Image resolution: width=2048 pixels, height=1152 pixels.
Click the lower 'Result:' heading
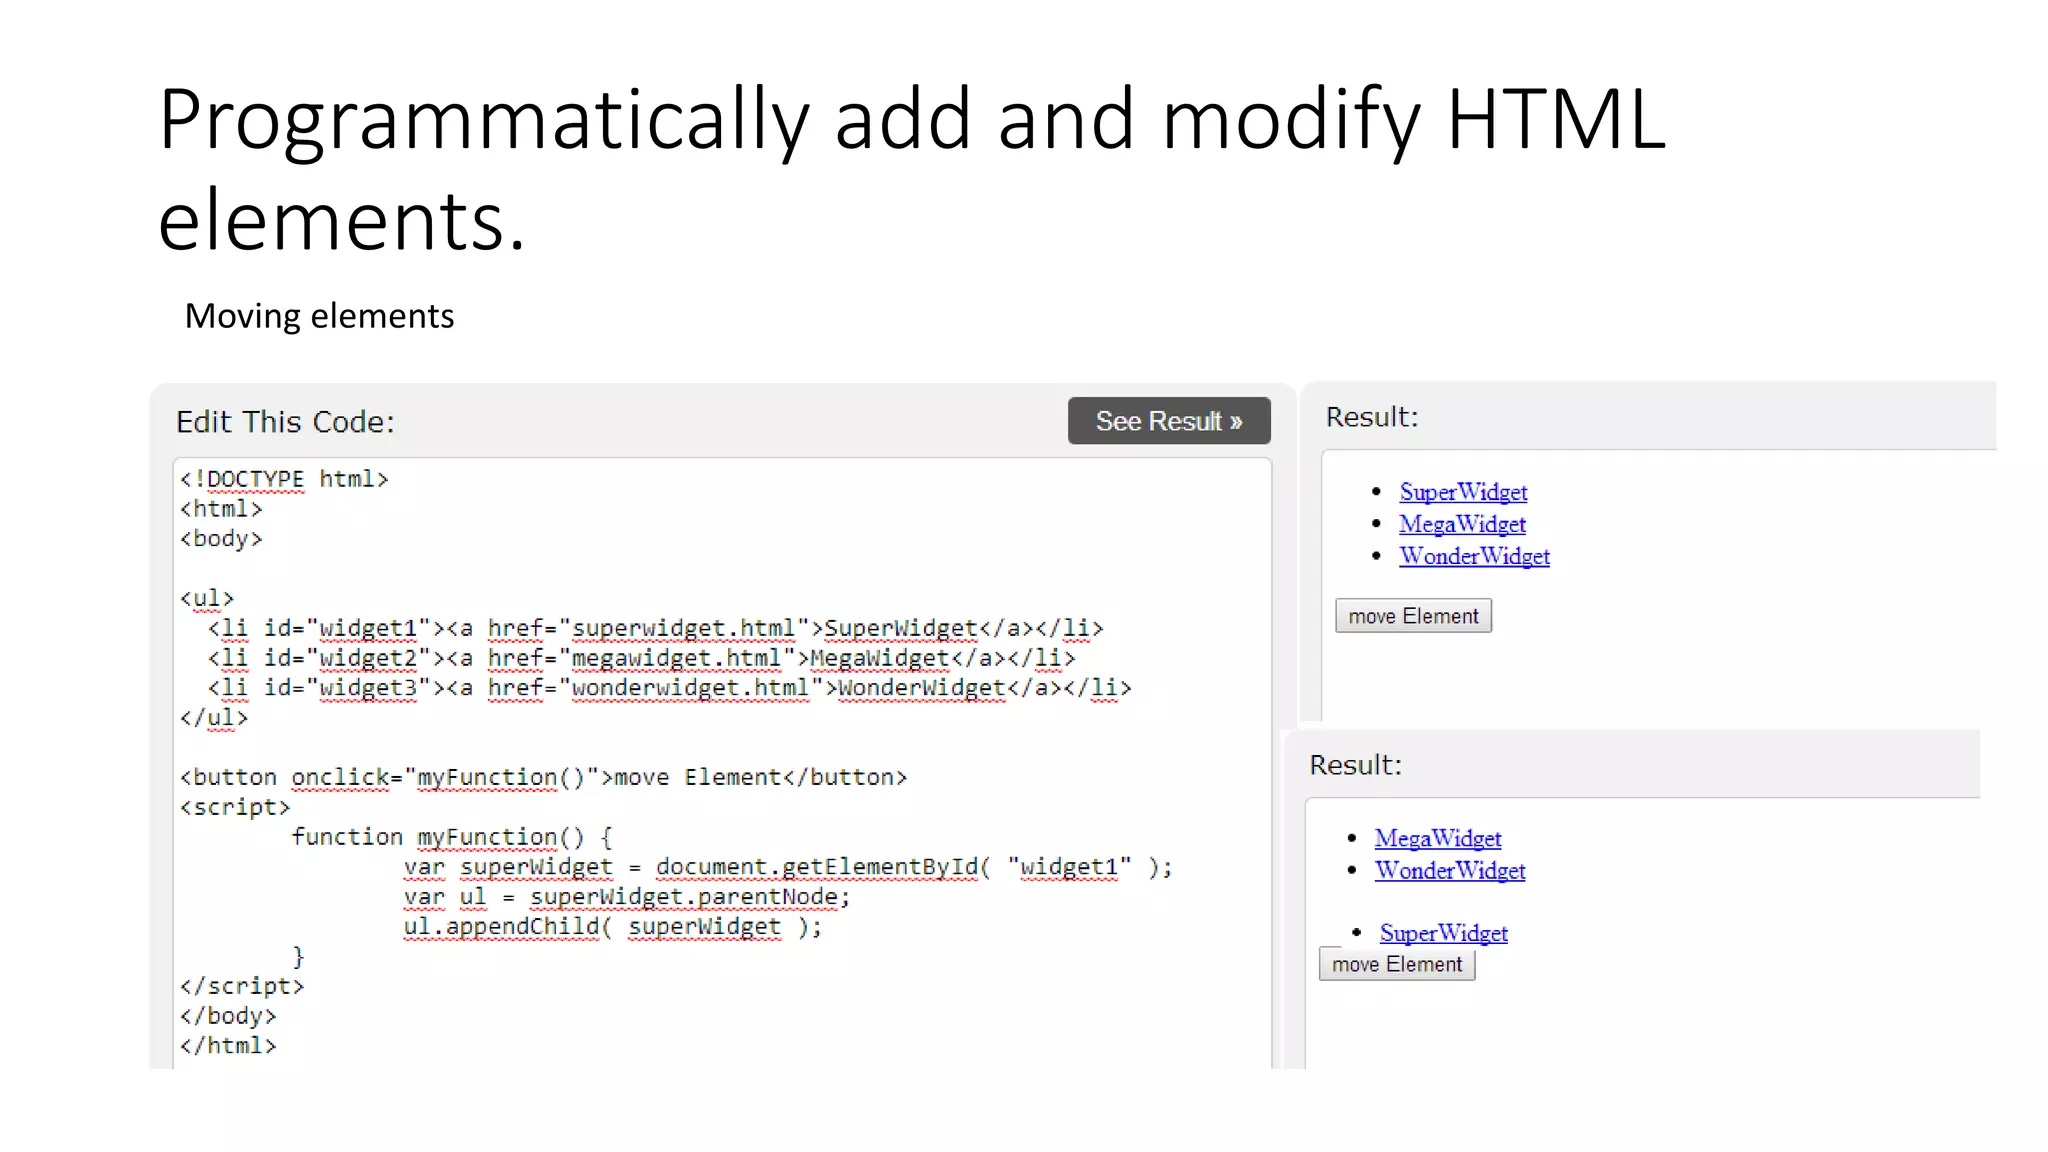[x=1356, y=765]
